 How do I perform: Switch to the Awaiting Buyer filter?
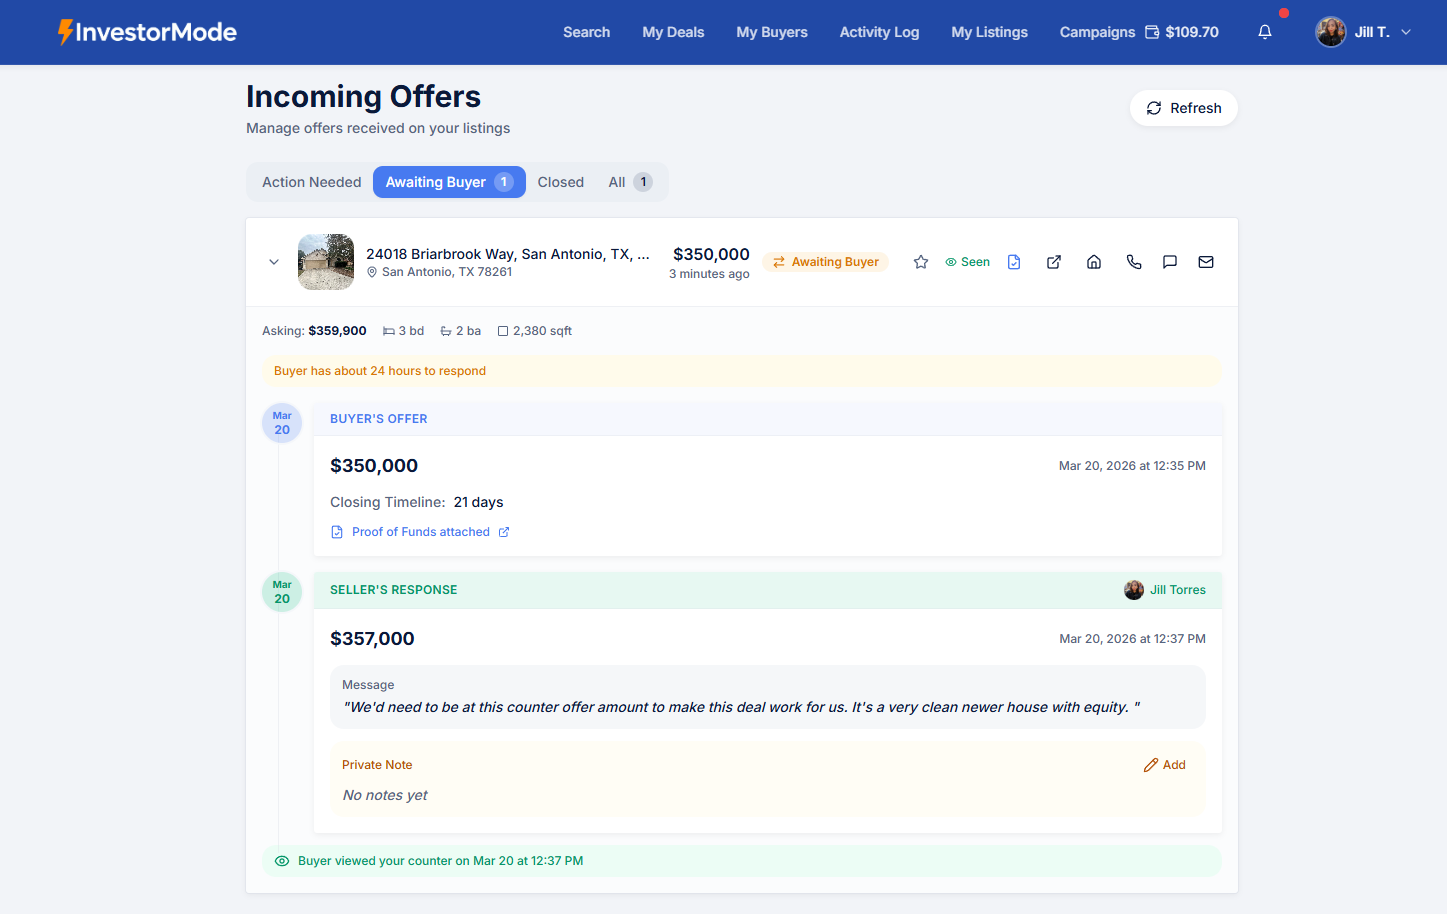448,181
